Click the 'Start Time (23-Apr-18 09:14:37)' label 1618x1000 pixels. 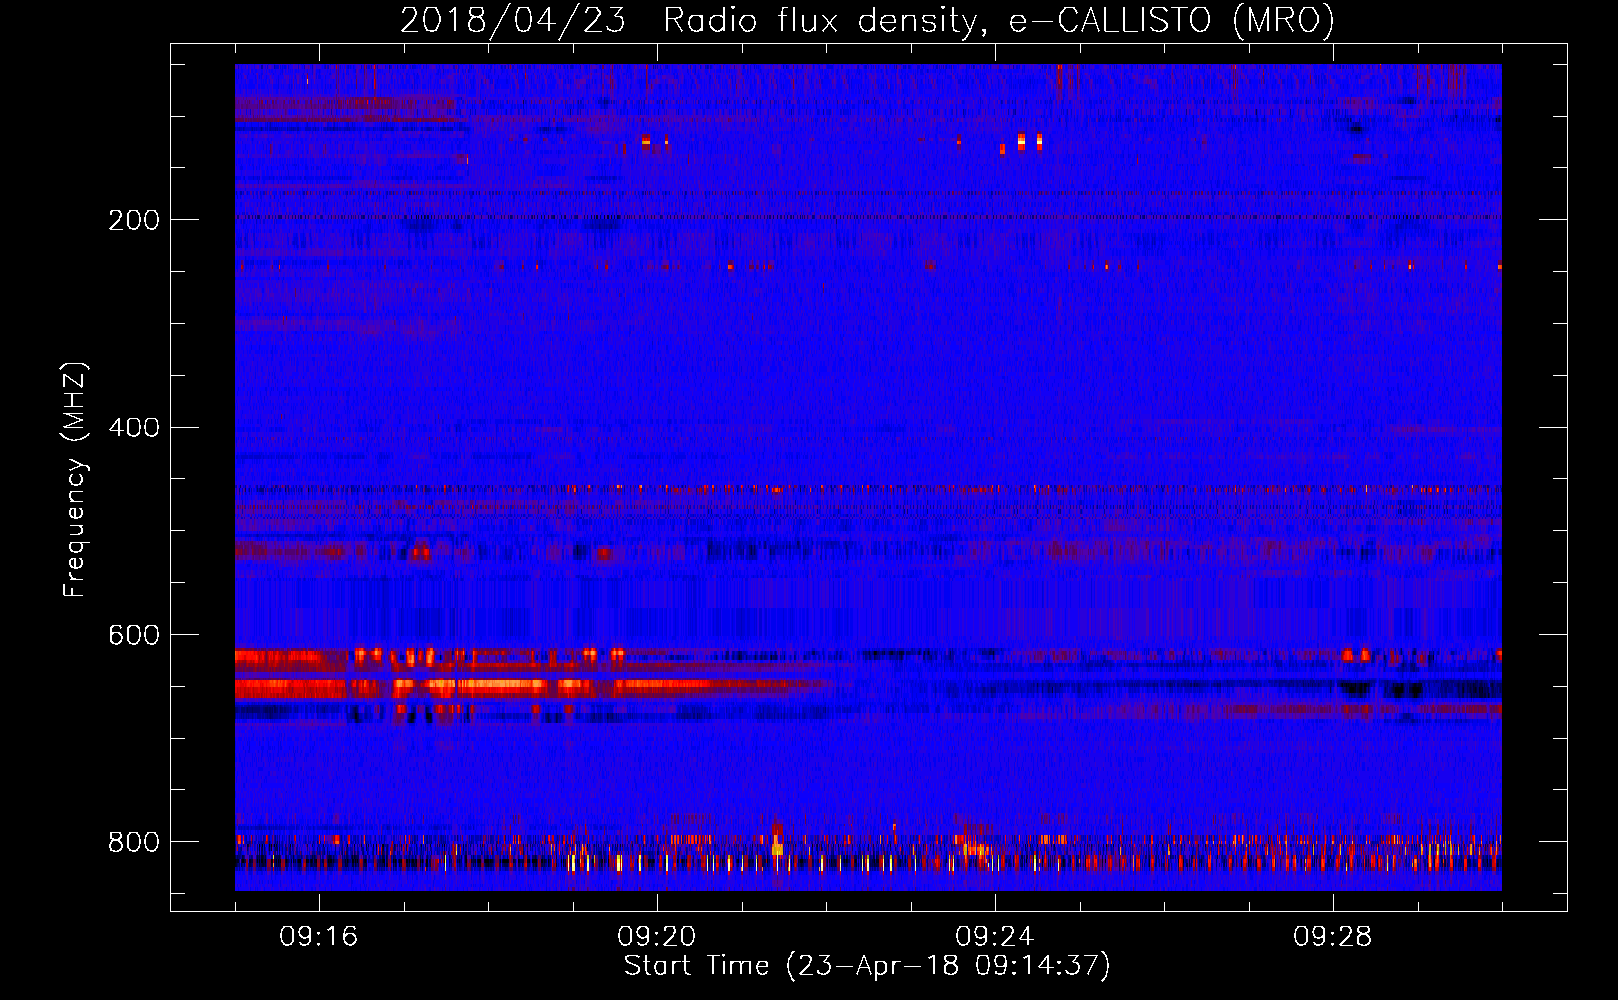(867, 966)
